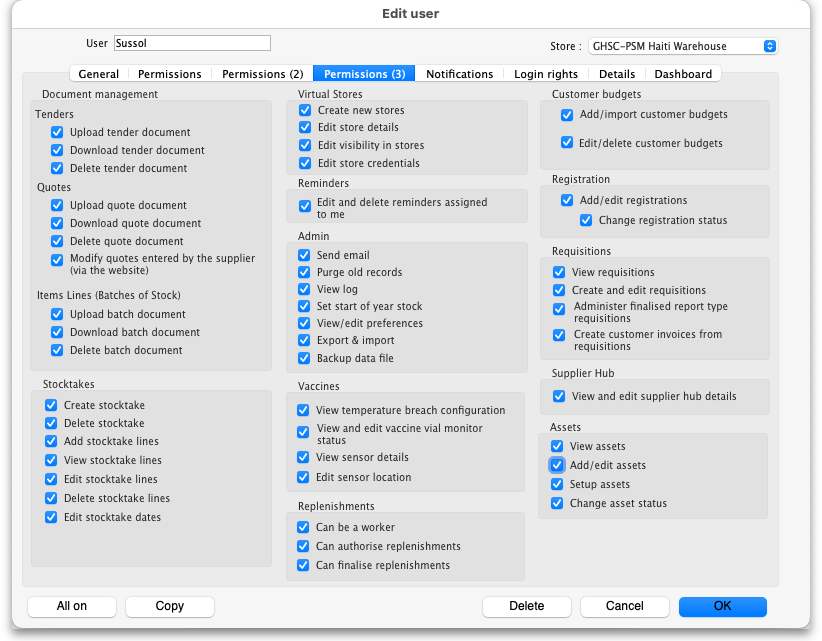Toggle Backup data file checkbox
822x641 pixels.
point(305,358)
